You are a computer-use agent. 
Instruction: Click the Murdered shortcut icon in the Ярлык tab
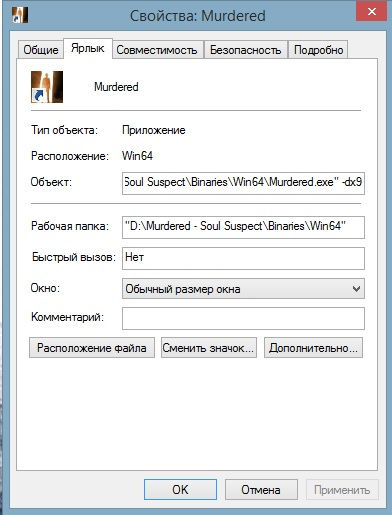[47, 87]
